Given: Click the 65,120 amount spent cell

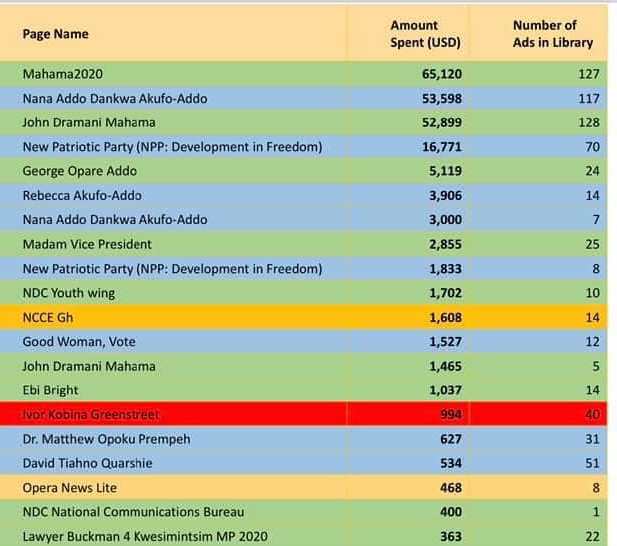Looking at the screenshot, I should pyautogui.click(x=438, y=74).
